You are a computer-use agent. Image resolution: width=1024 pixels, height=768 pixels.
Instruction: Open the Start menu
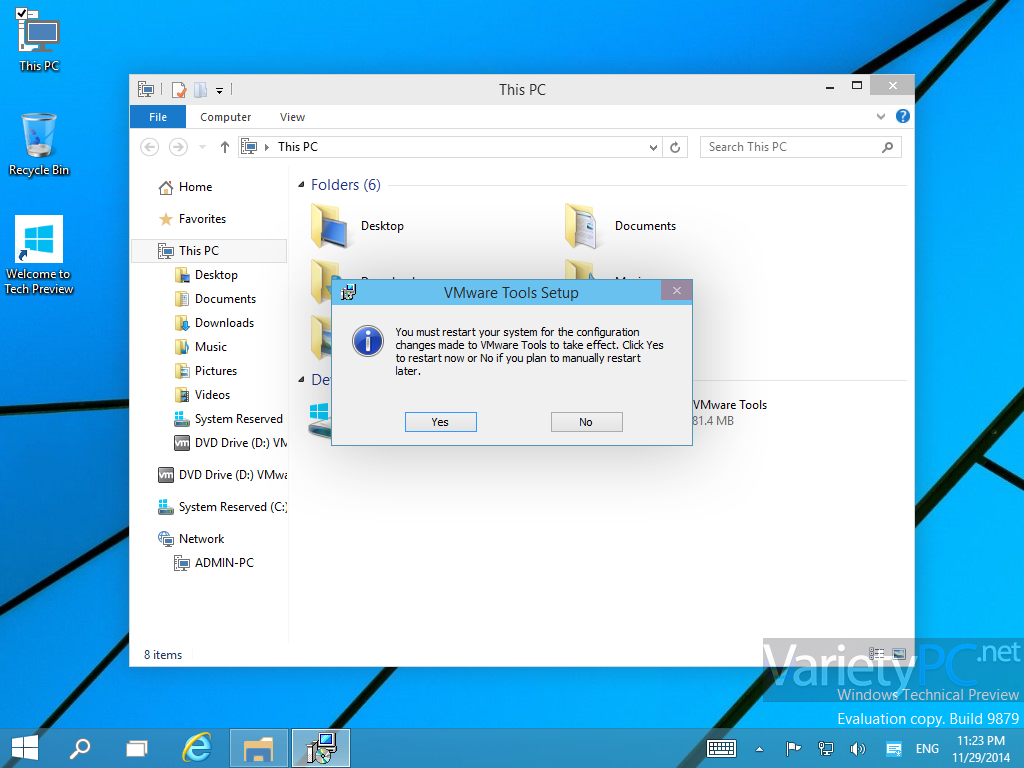[x=25, y=748]
